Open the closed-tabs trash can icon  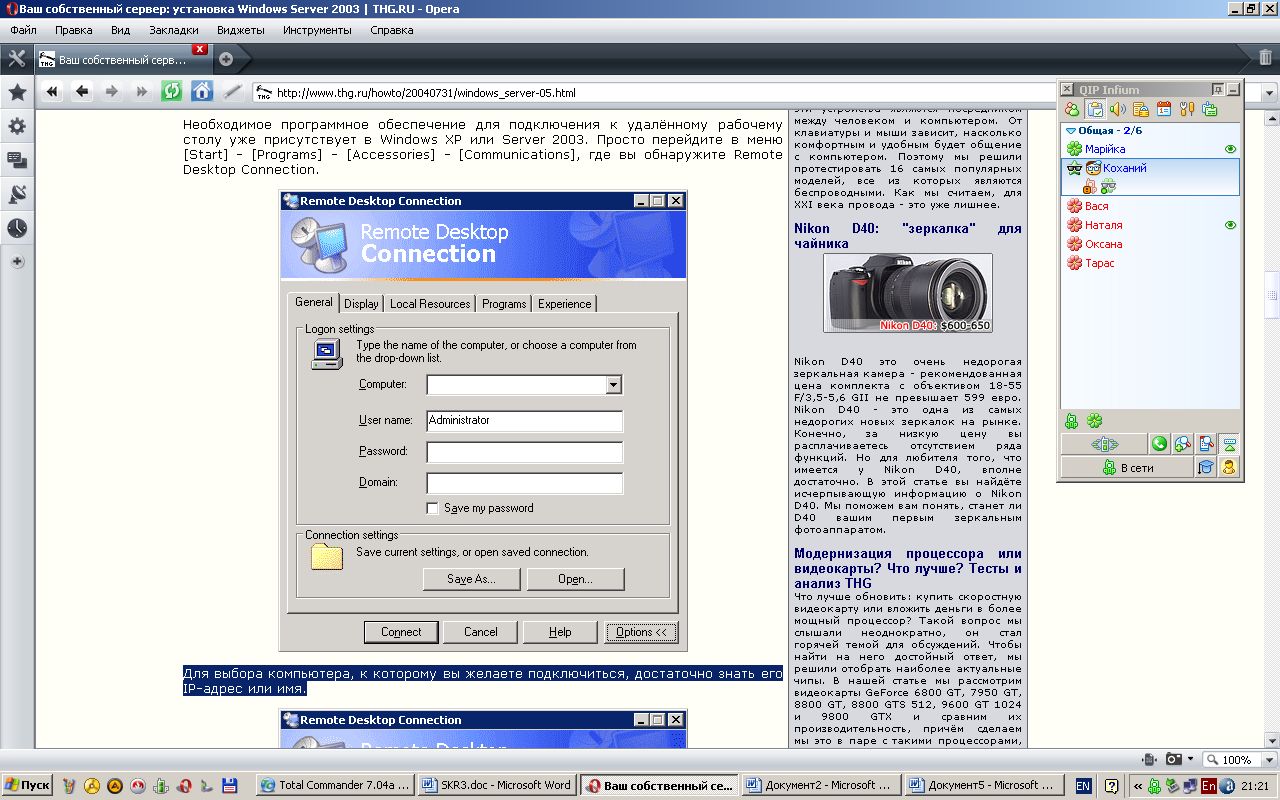point(1265,58)
